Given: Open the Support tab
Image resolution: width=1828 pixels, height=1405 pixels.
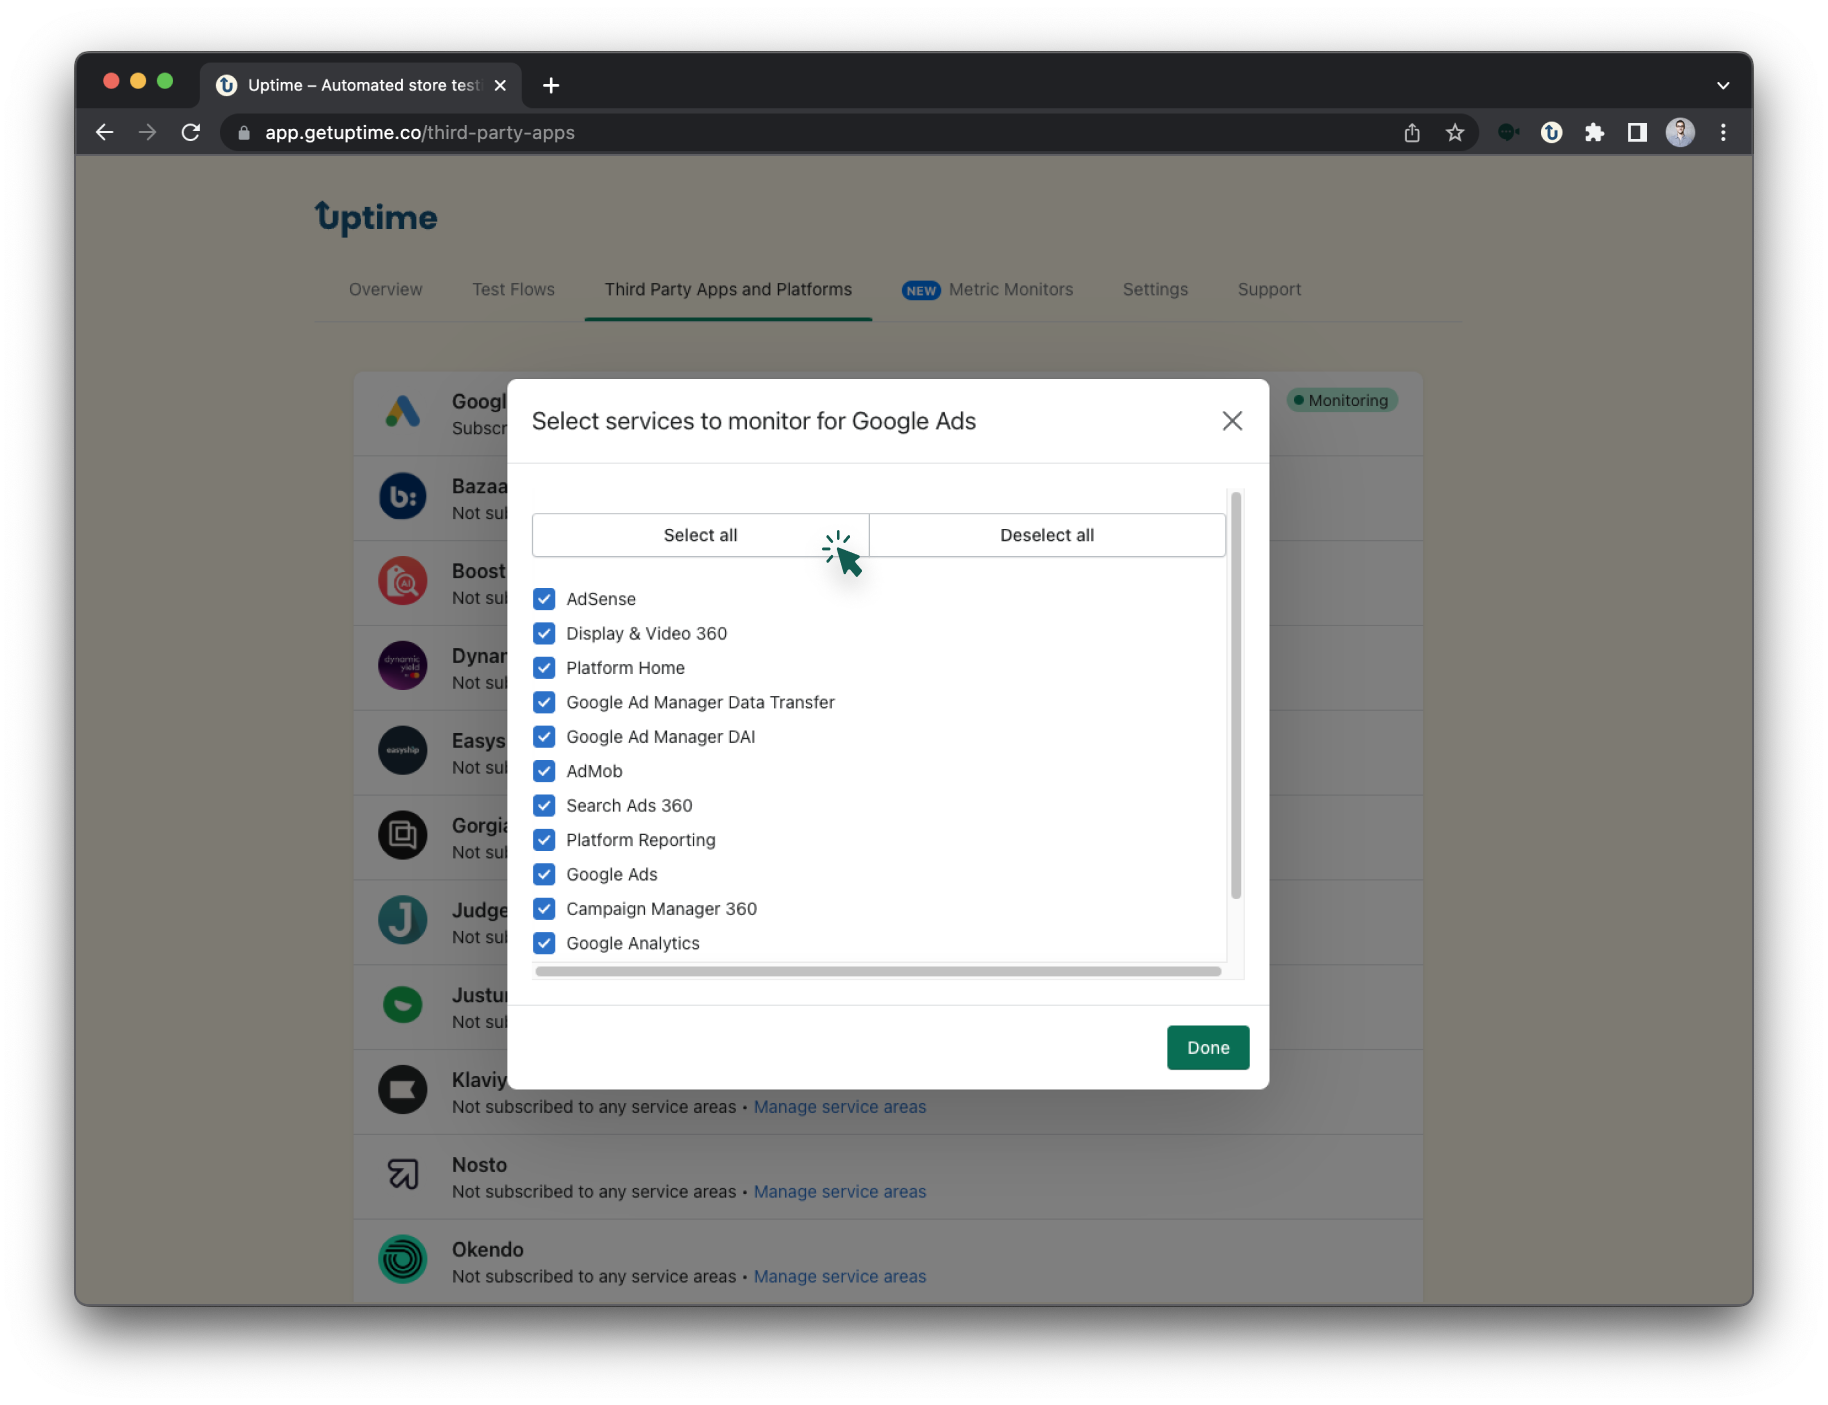Looking at the screenshot, I should 1269,289.
